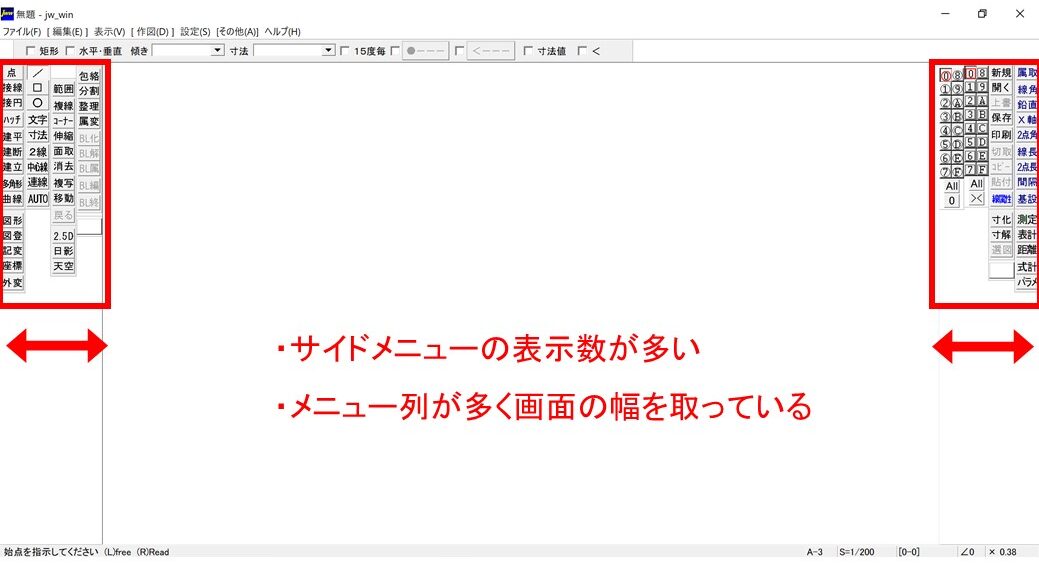Choose the 包絡 envelope tool
This screenshot has width=1039, height=566.
coord(89,76)
